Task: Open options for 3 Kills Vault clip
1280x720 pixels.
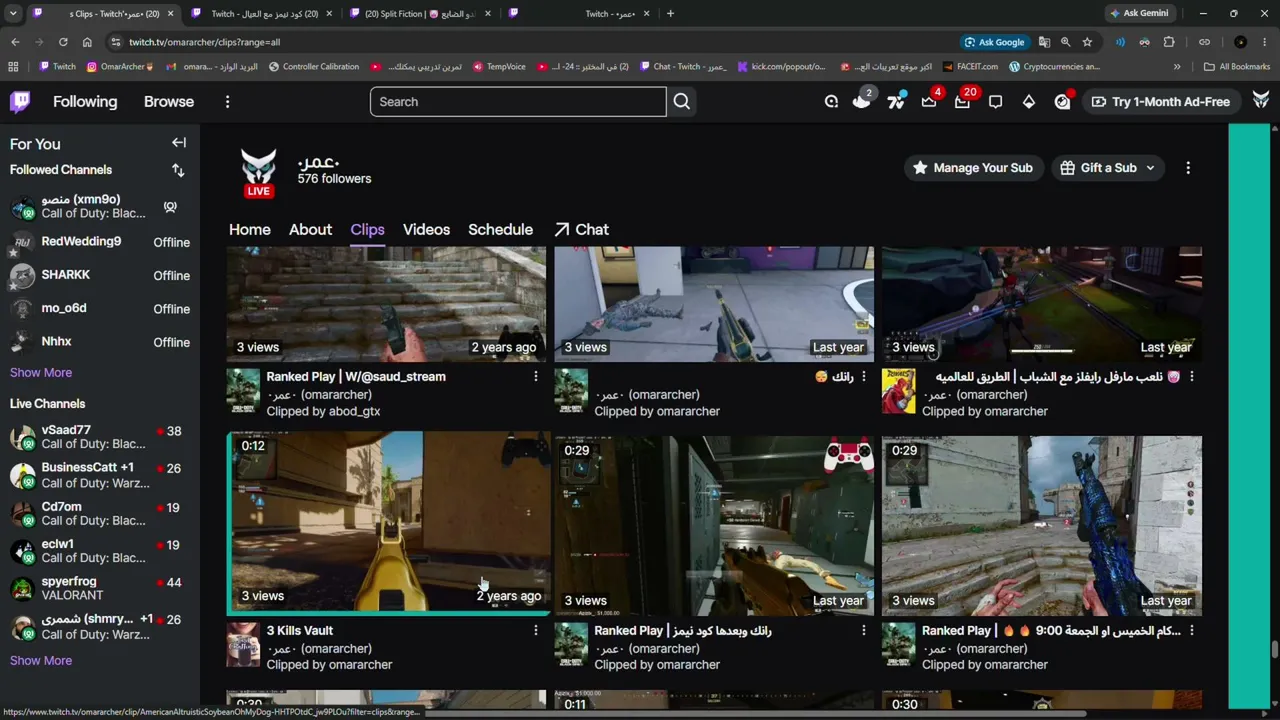Action: tap(536, 630)
